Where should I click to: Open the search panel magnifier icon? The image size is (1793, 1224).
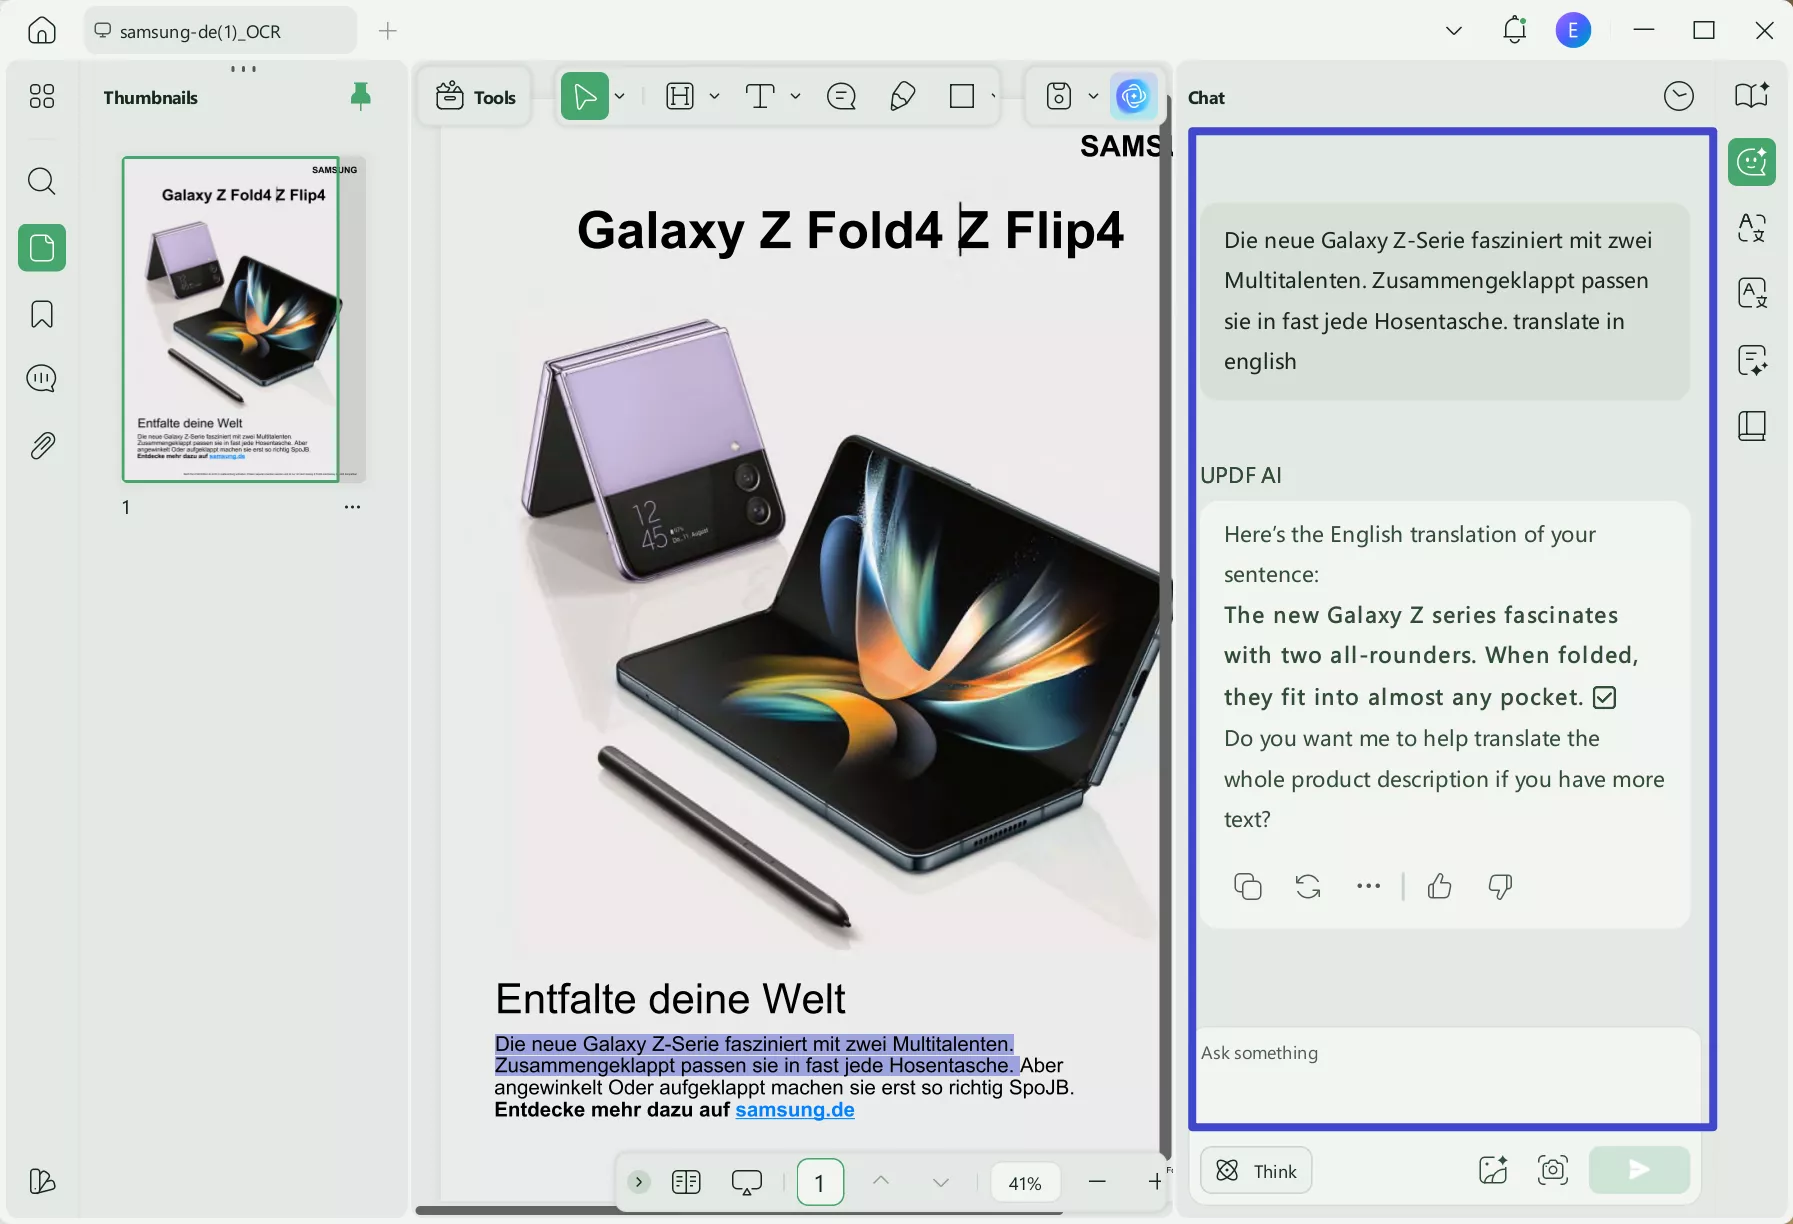coord(42,181)
